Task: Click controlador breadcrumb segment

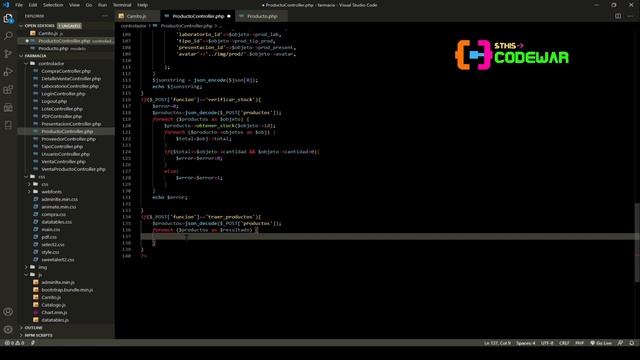Action: click(x=133, y=26)
